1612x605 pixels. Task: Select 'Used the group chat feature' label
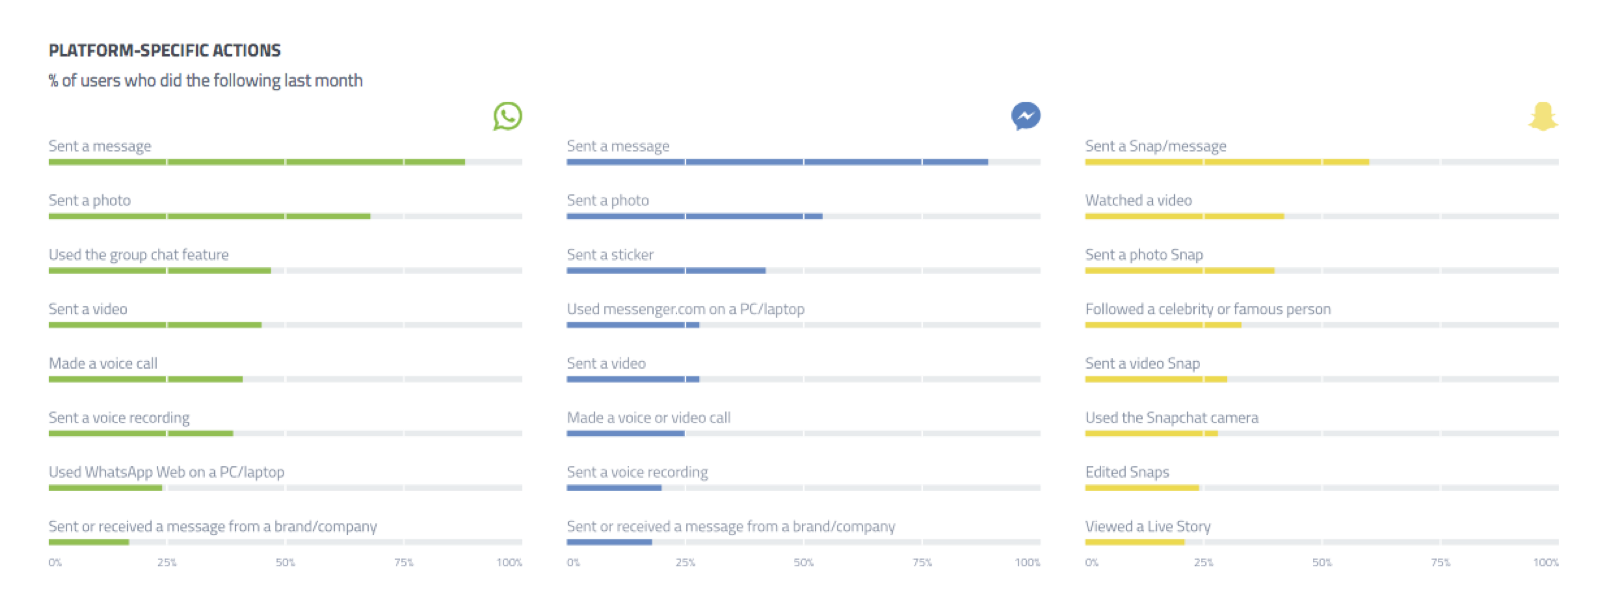pyautogui.click(x=139, y=255)
